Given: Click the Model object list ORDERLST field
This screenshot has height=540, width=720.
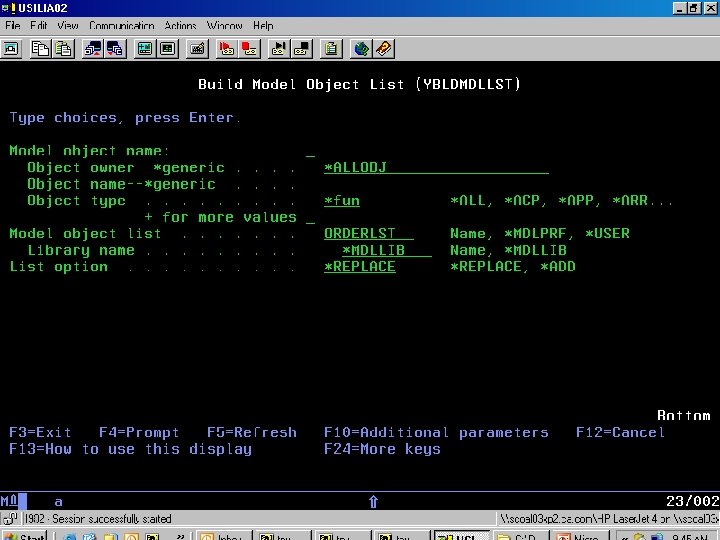Looking at the screenshot, I should [369, 233].
